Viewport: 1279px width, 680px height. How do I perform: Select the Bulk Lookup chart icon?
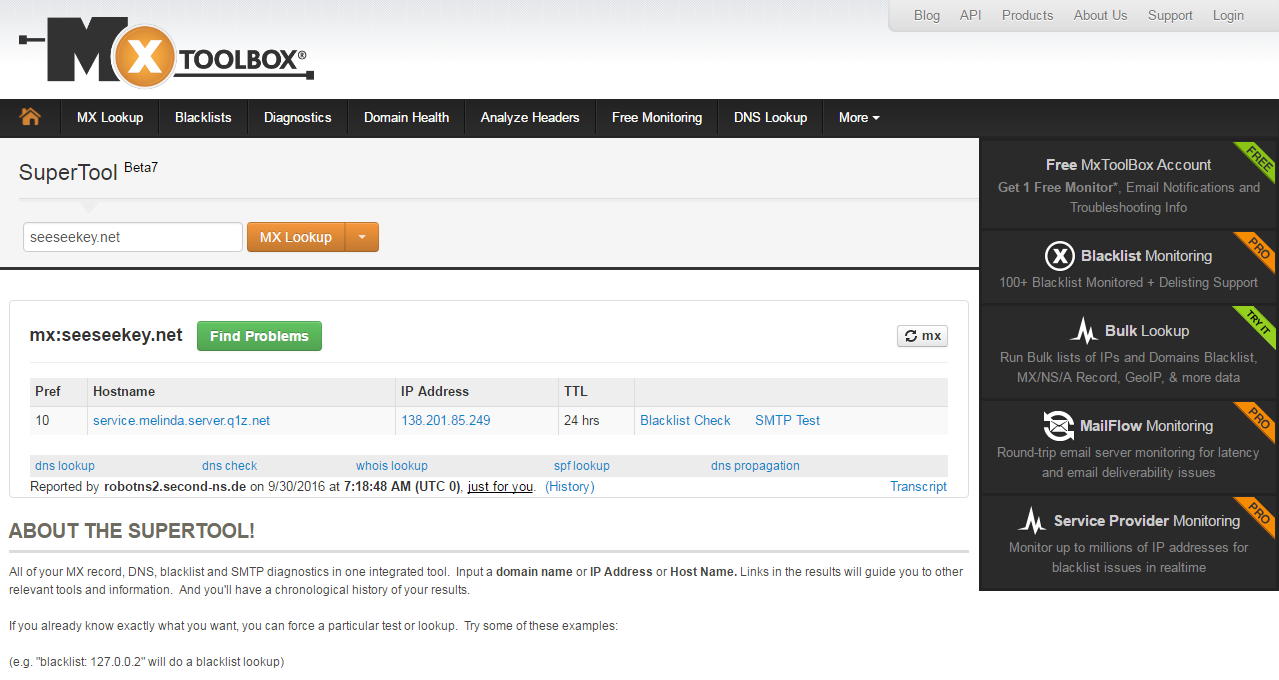pos(1084,330)
